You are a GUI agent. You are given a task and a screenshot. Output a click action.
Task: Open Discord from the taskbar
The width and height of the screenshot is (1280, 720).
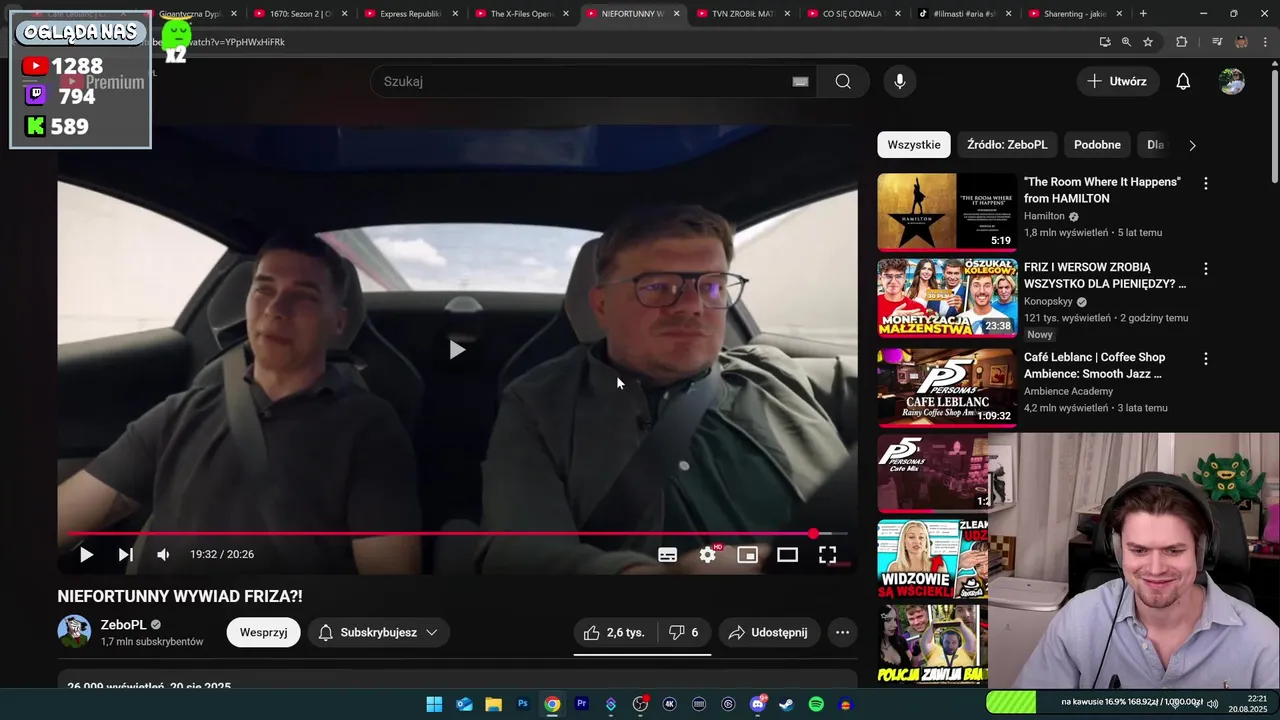pos(758,704)
